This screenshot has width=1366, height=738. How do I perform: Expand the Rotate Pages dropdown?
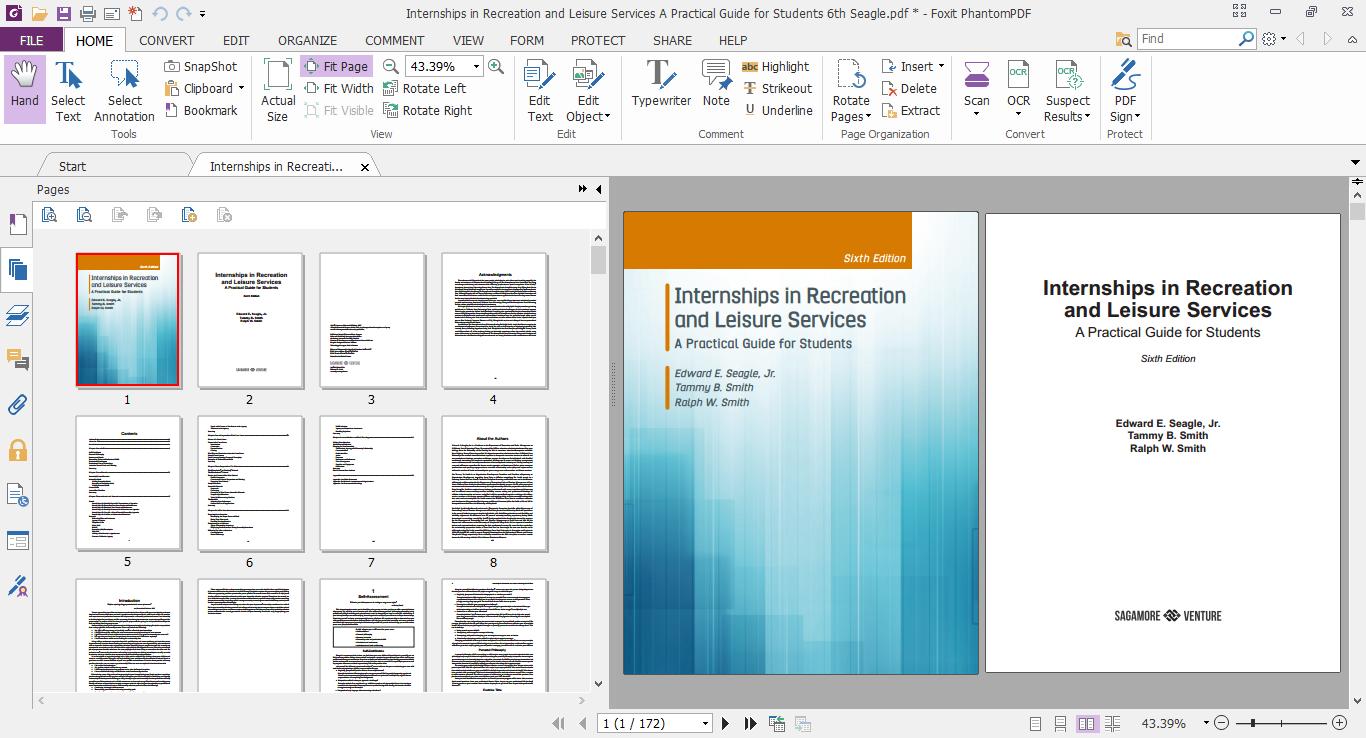(x=868, y=117)
